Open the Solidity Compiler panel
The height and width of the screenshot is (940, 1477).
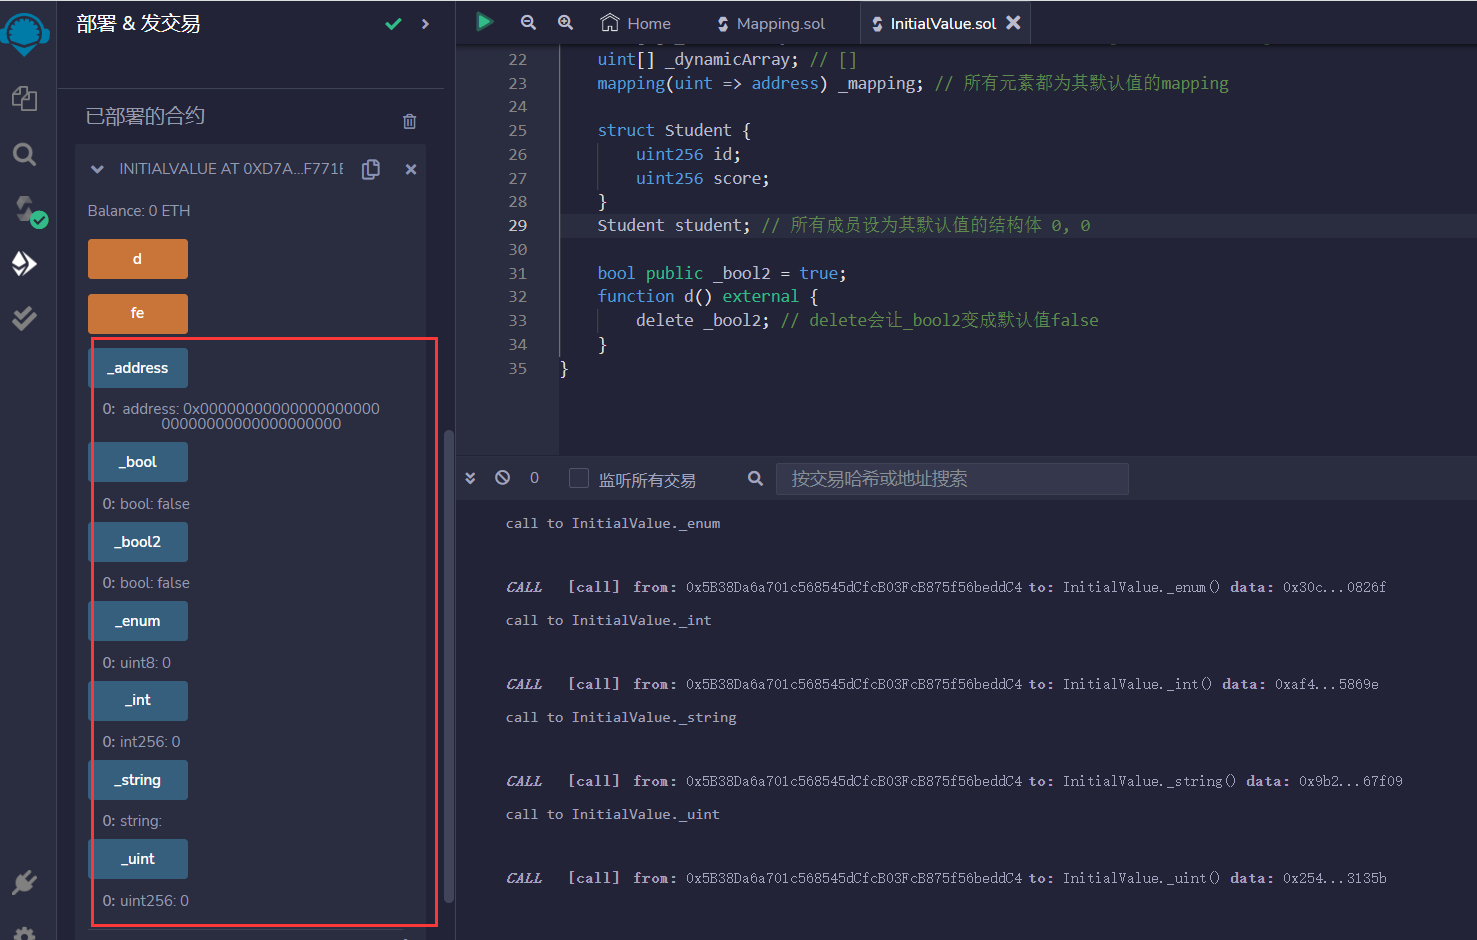24,210
